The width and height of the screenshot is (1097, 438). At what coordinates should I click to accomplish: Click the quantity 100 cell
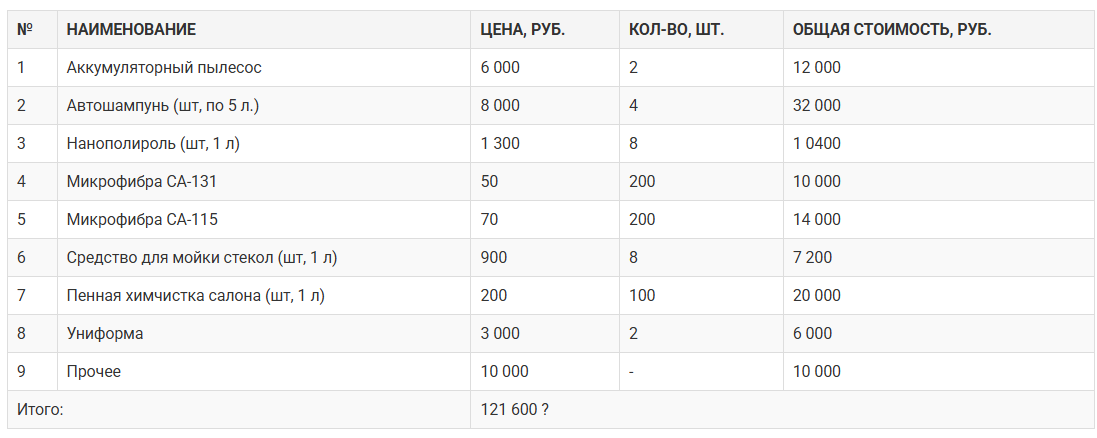[642, 296]
